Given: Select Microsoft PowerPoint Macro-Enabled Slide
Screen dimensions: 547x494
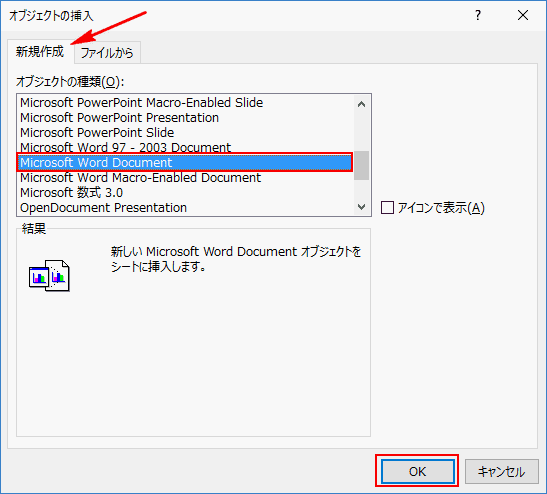Looking at the screenshot, I should pyautogui.click(x=142, y=103).
